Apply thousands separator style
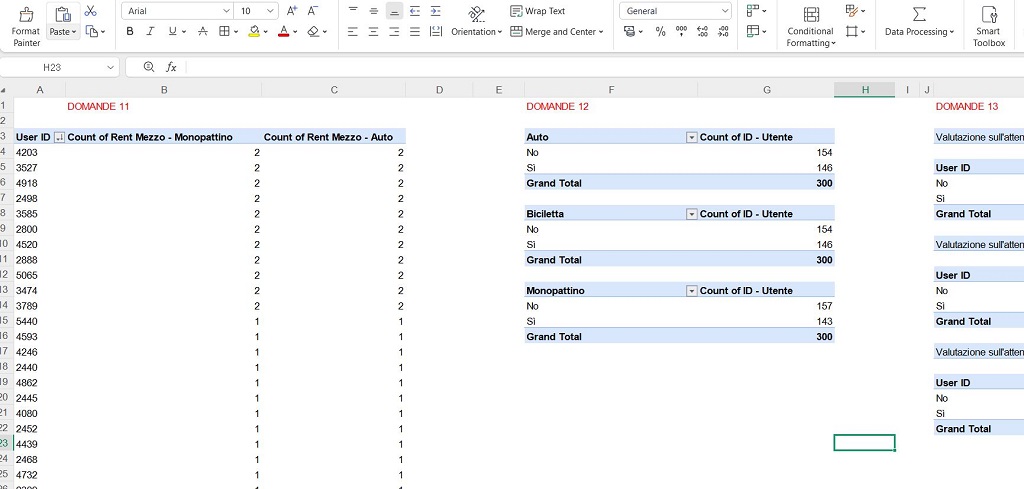Screen dimensions: 1024x489 point(681,31)
